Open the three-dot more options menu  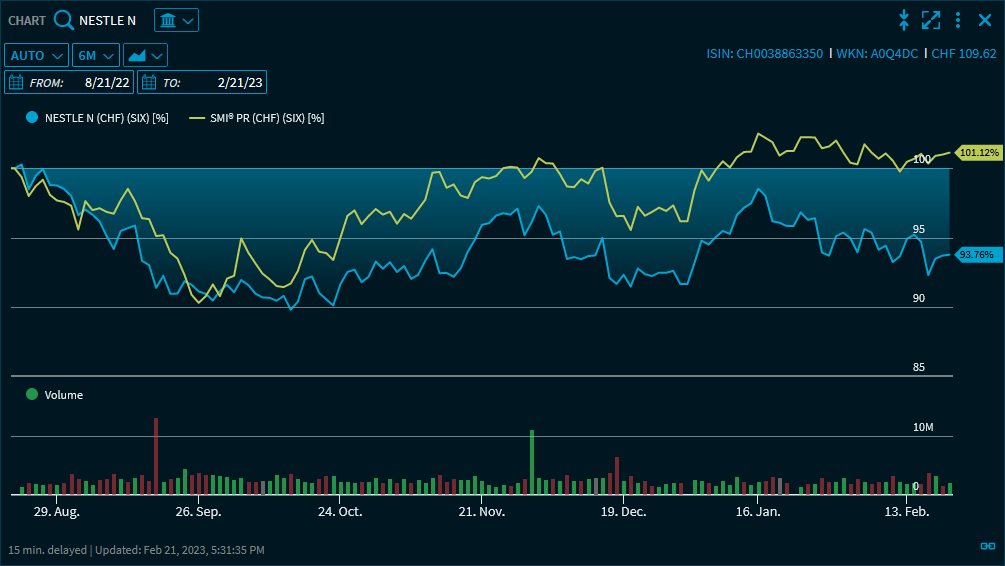click(x=958, y=20)
